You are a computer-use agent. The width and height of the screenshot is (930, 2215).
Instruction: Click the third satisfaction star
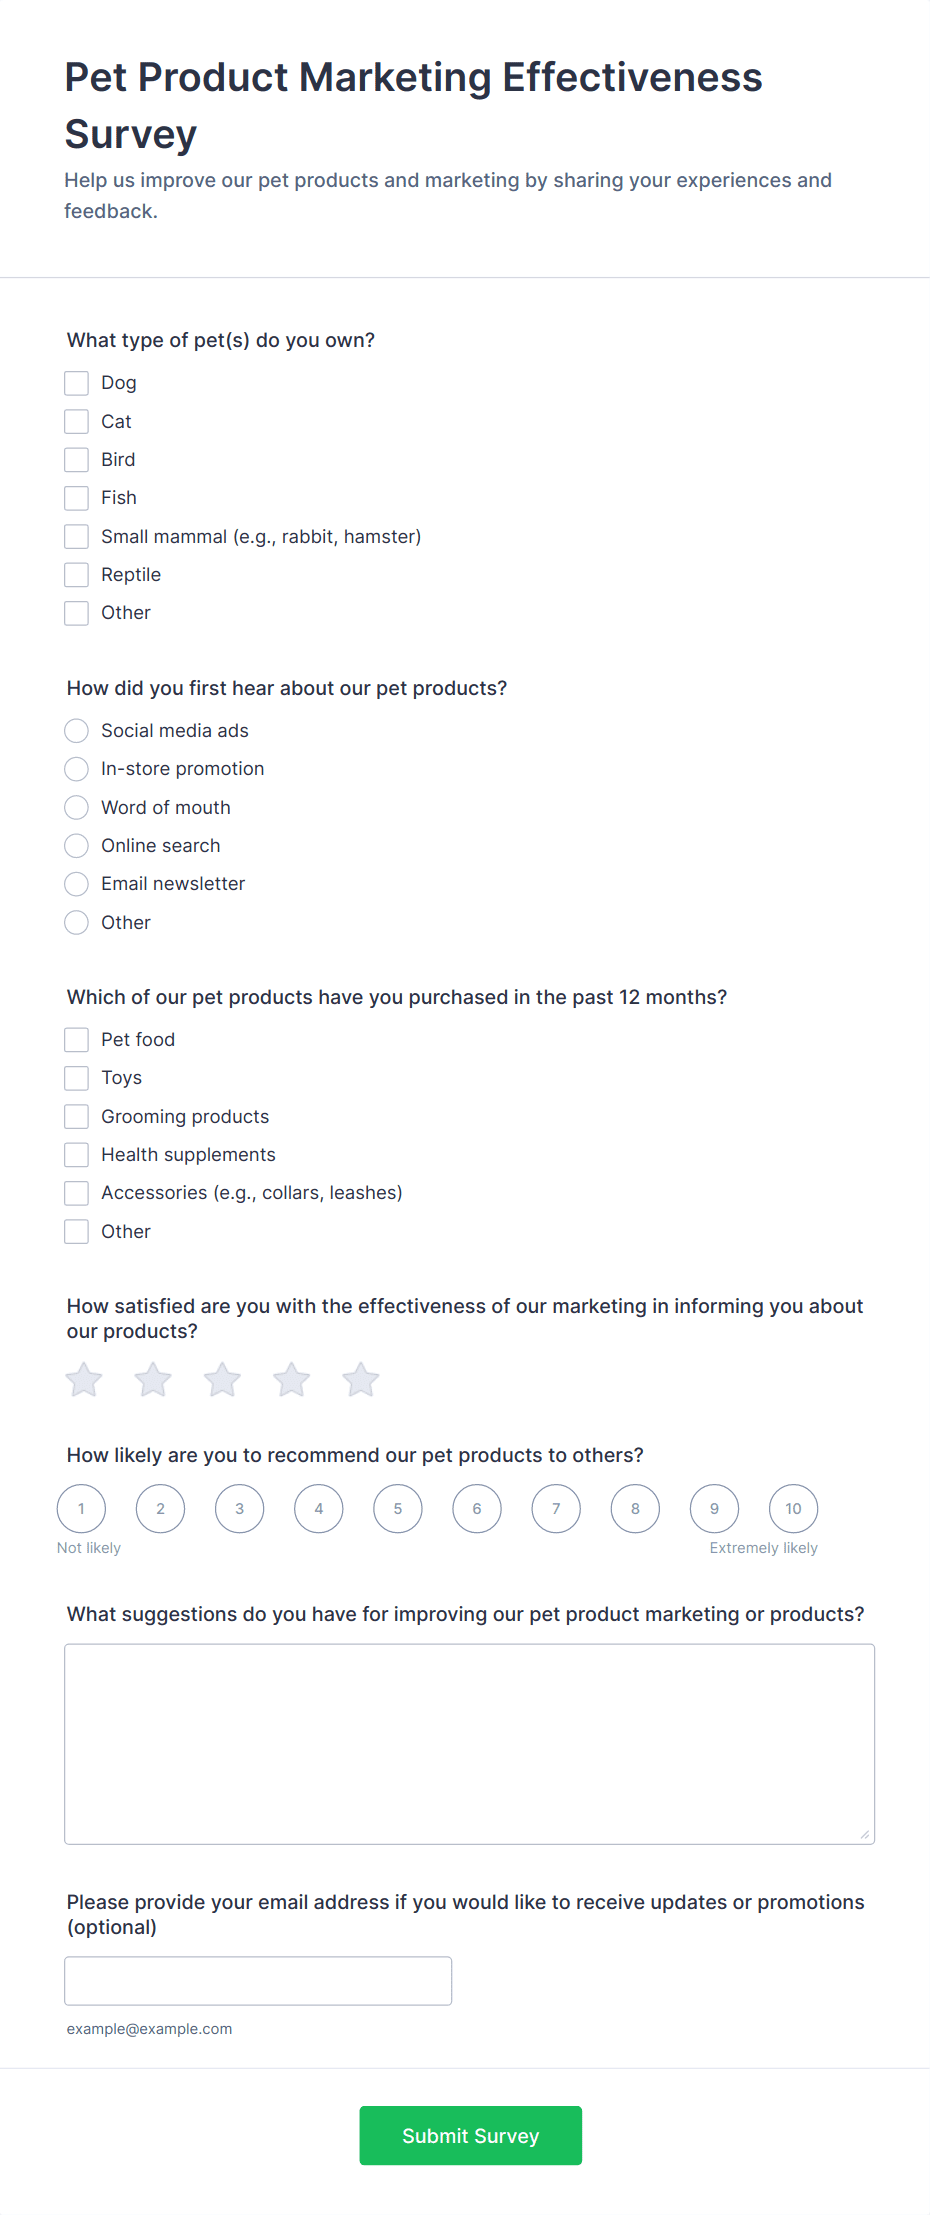pyautogui.click(x=222, y=1380)
